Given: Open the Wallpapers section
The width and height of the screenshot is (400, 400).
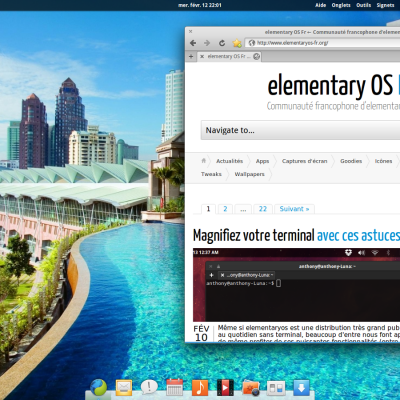Looking at the screenshot, I should point(249,174).
